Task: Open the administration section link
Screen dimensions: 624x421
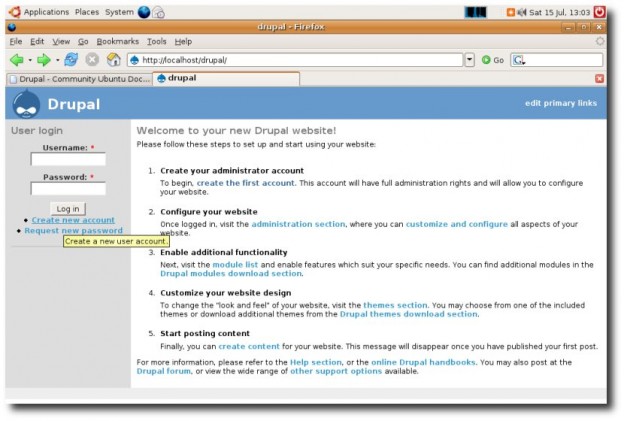Action: (298, 224)
